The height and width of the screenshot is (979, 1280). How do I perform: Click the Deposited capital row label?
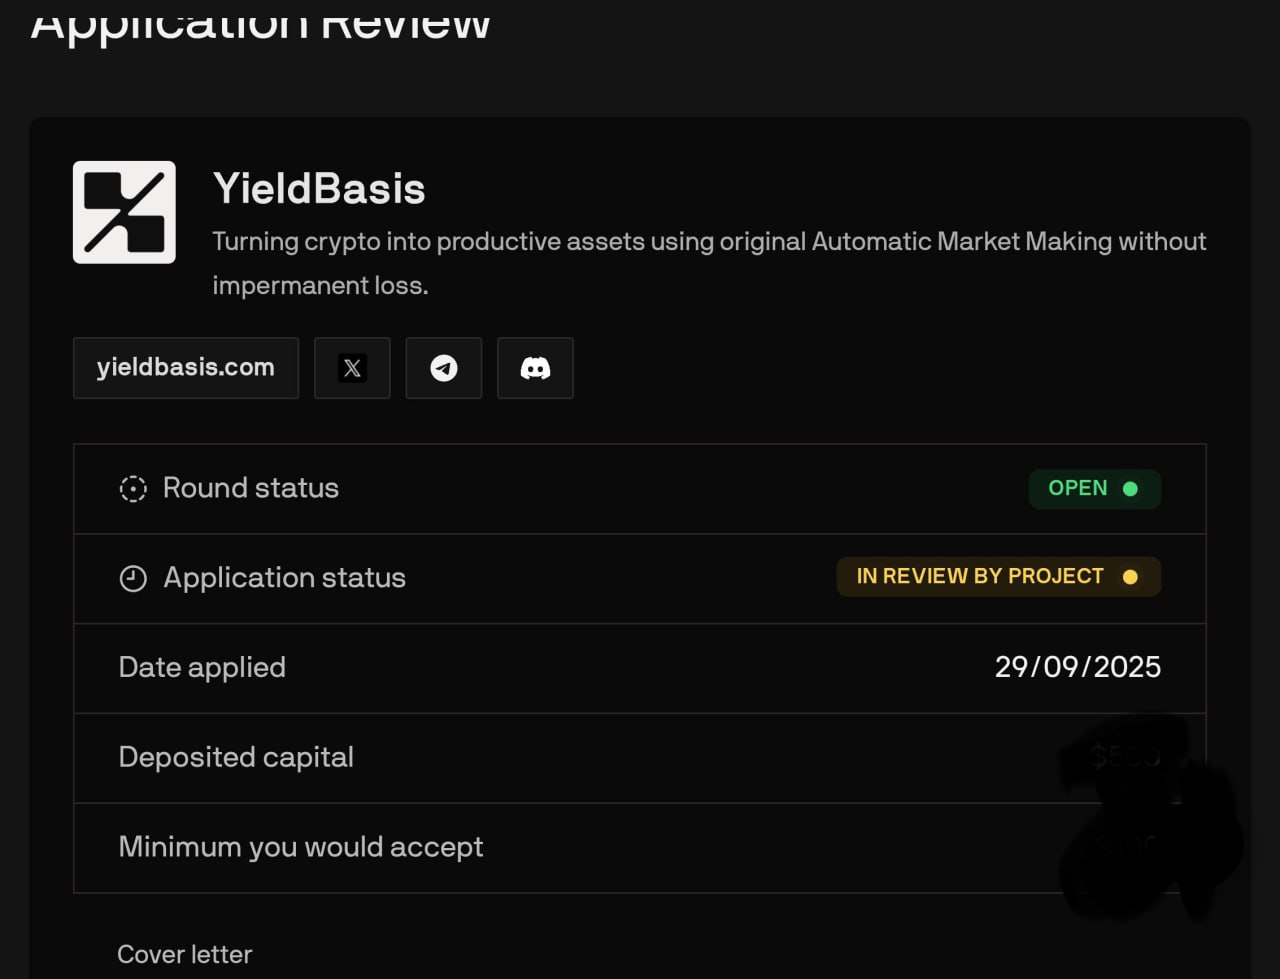point(236,757)
